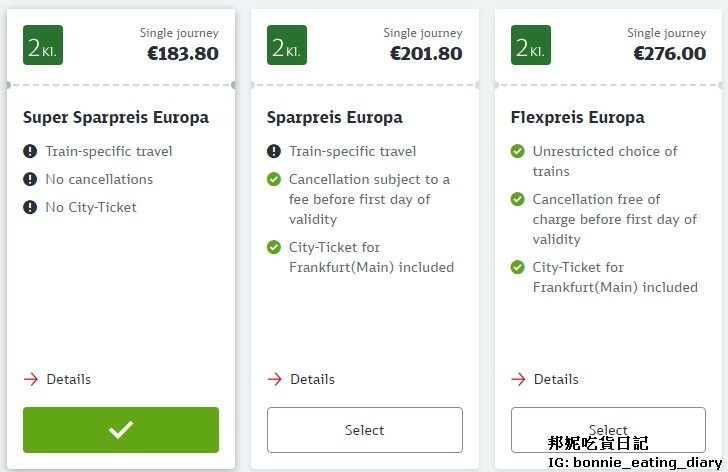
Task: Click green check beside Cancellation subject to a fee
Action: [274, 180]
